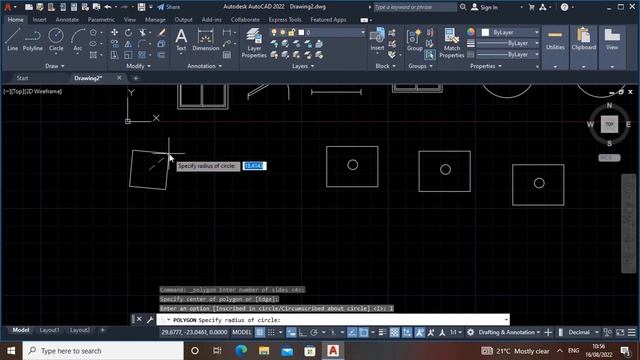Open the layer selection dropdown
Image resolution: width=640 pixels, height=360 pixels.
[x=362, y=32]
